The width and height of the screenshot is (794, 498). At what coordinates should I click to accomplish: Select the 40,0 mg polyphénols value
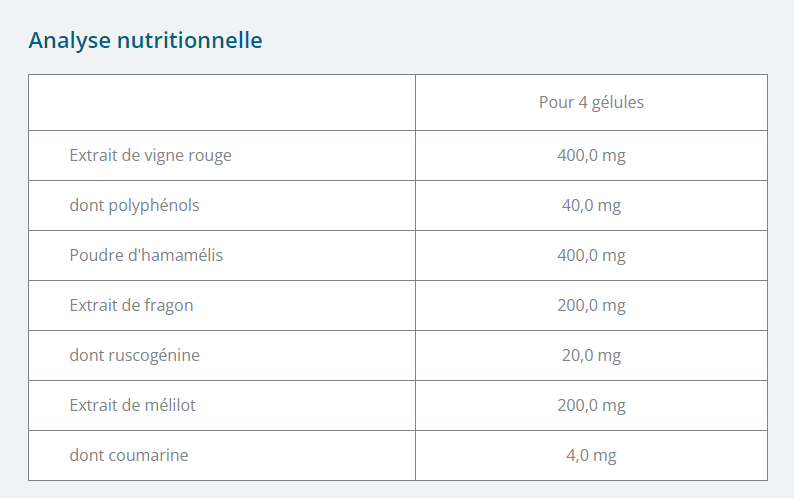coord(591,205)
